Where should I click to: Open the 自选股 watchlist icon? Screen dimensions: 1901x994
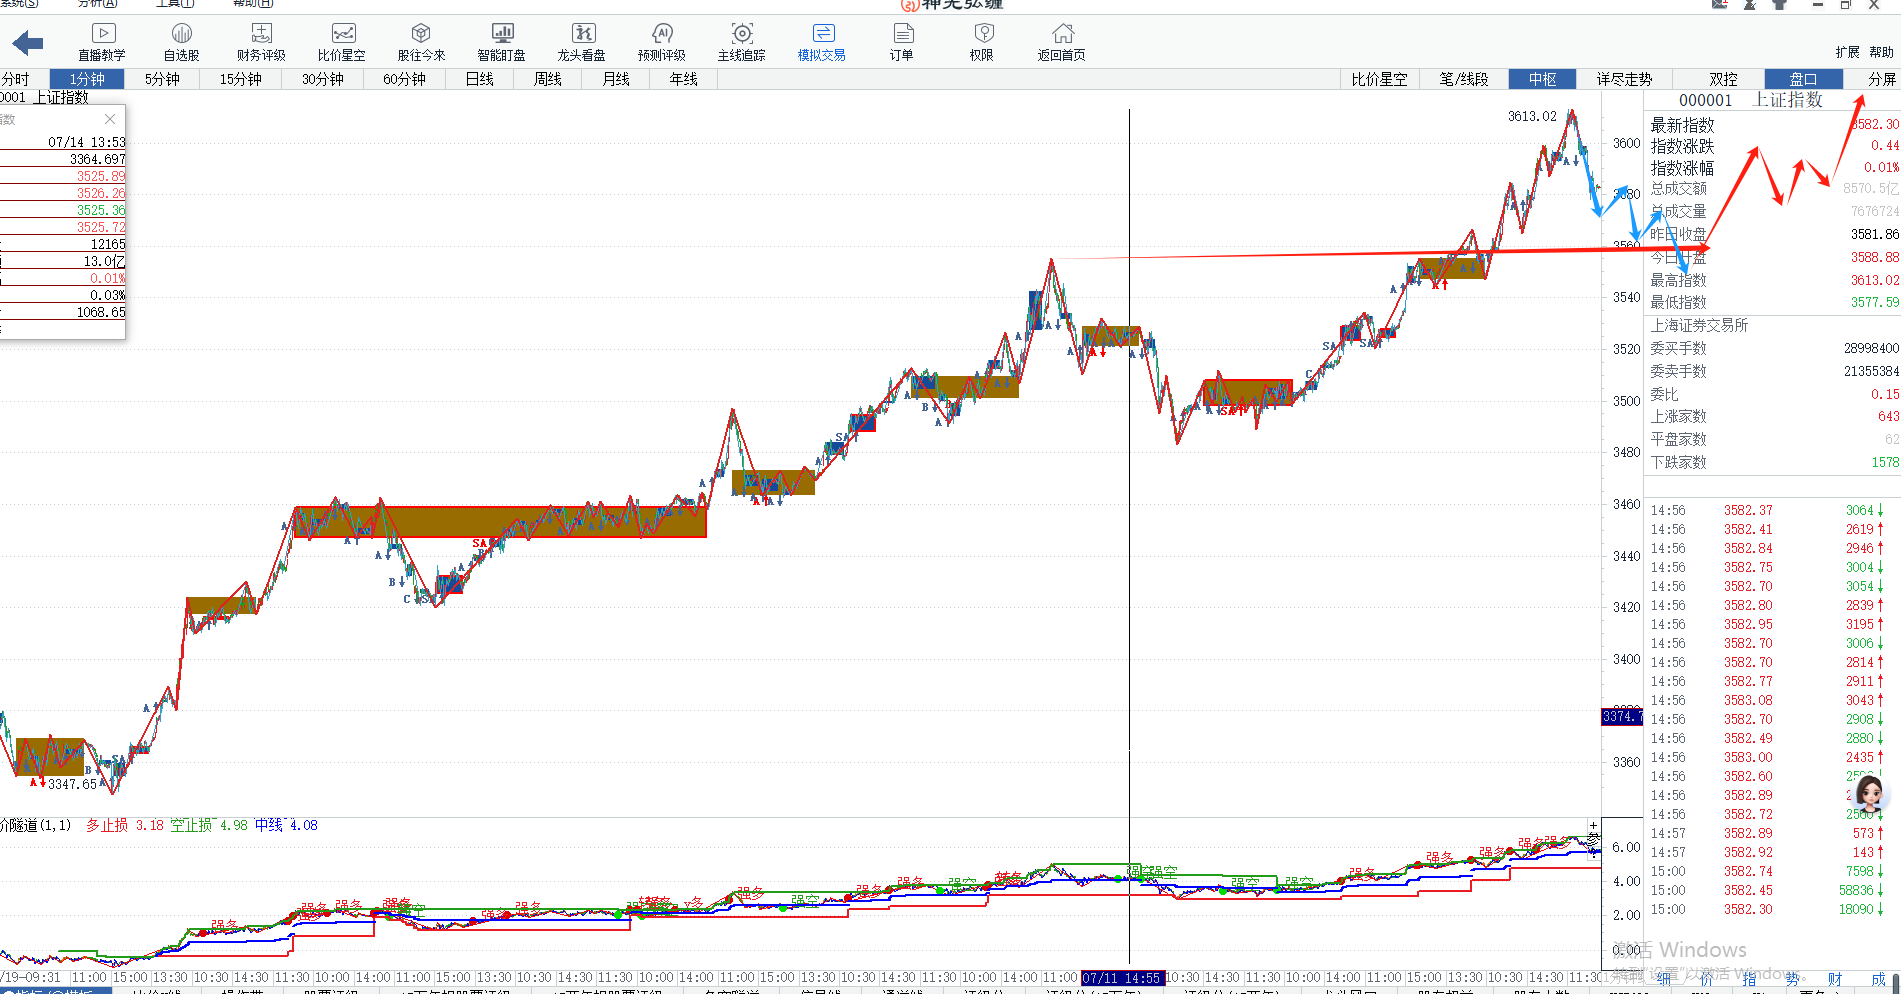pyautogui.click(x=181, y=42)
